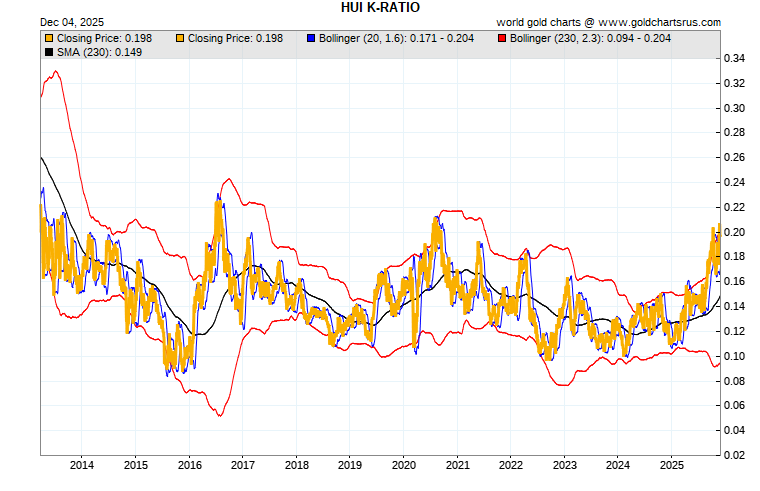This screenshot has width=760, height=491.
Task: Click the 0.20 y-axis value
Action: pos(734,232)
